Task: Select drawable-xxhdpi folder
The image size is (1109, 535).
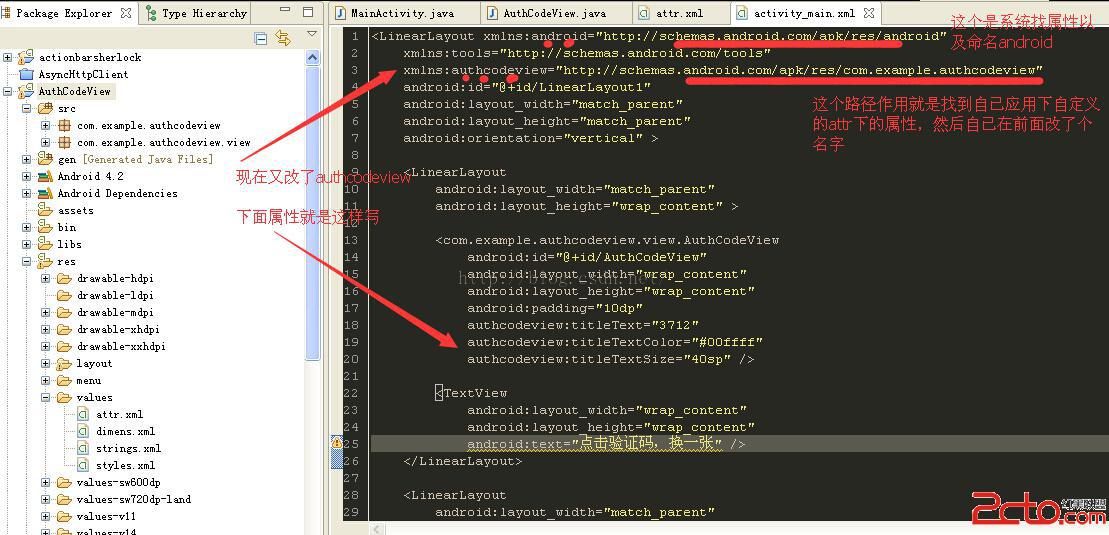Action: 121,346
